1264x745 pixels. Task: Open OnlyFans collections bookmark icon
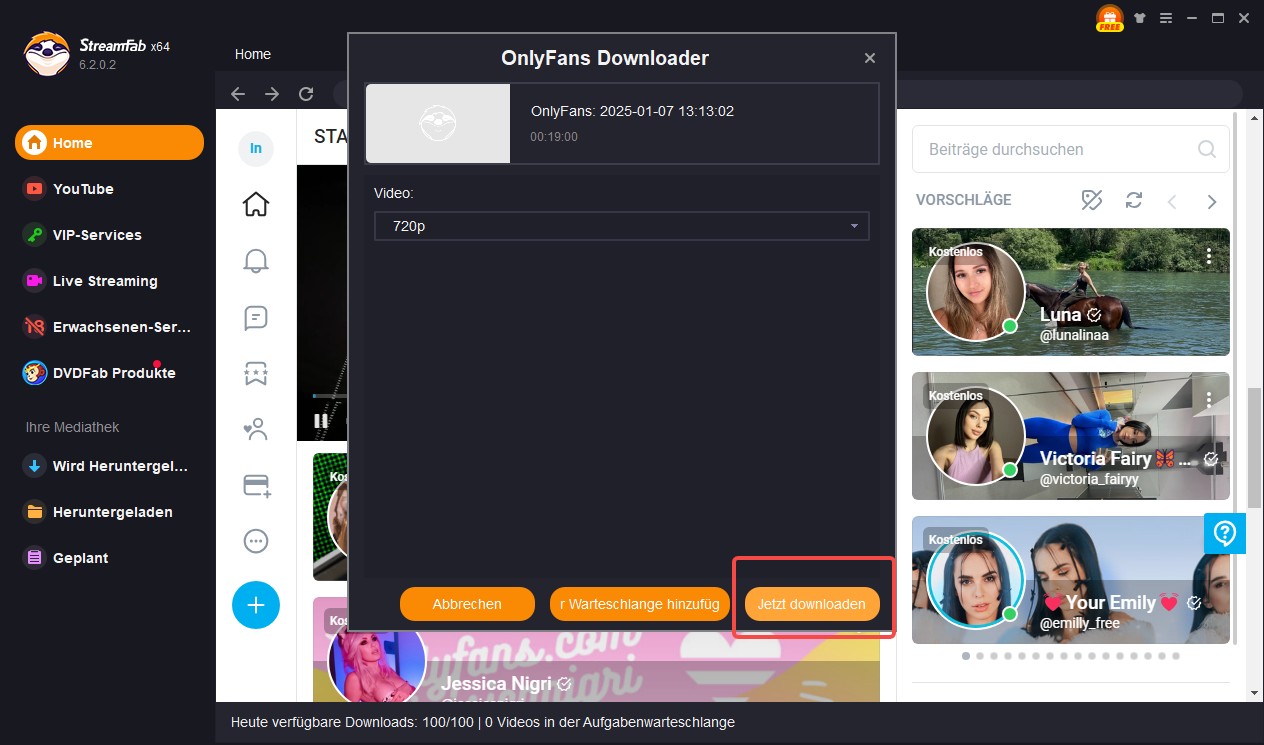click(x=256, y=374)
